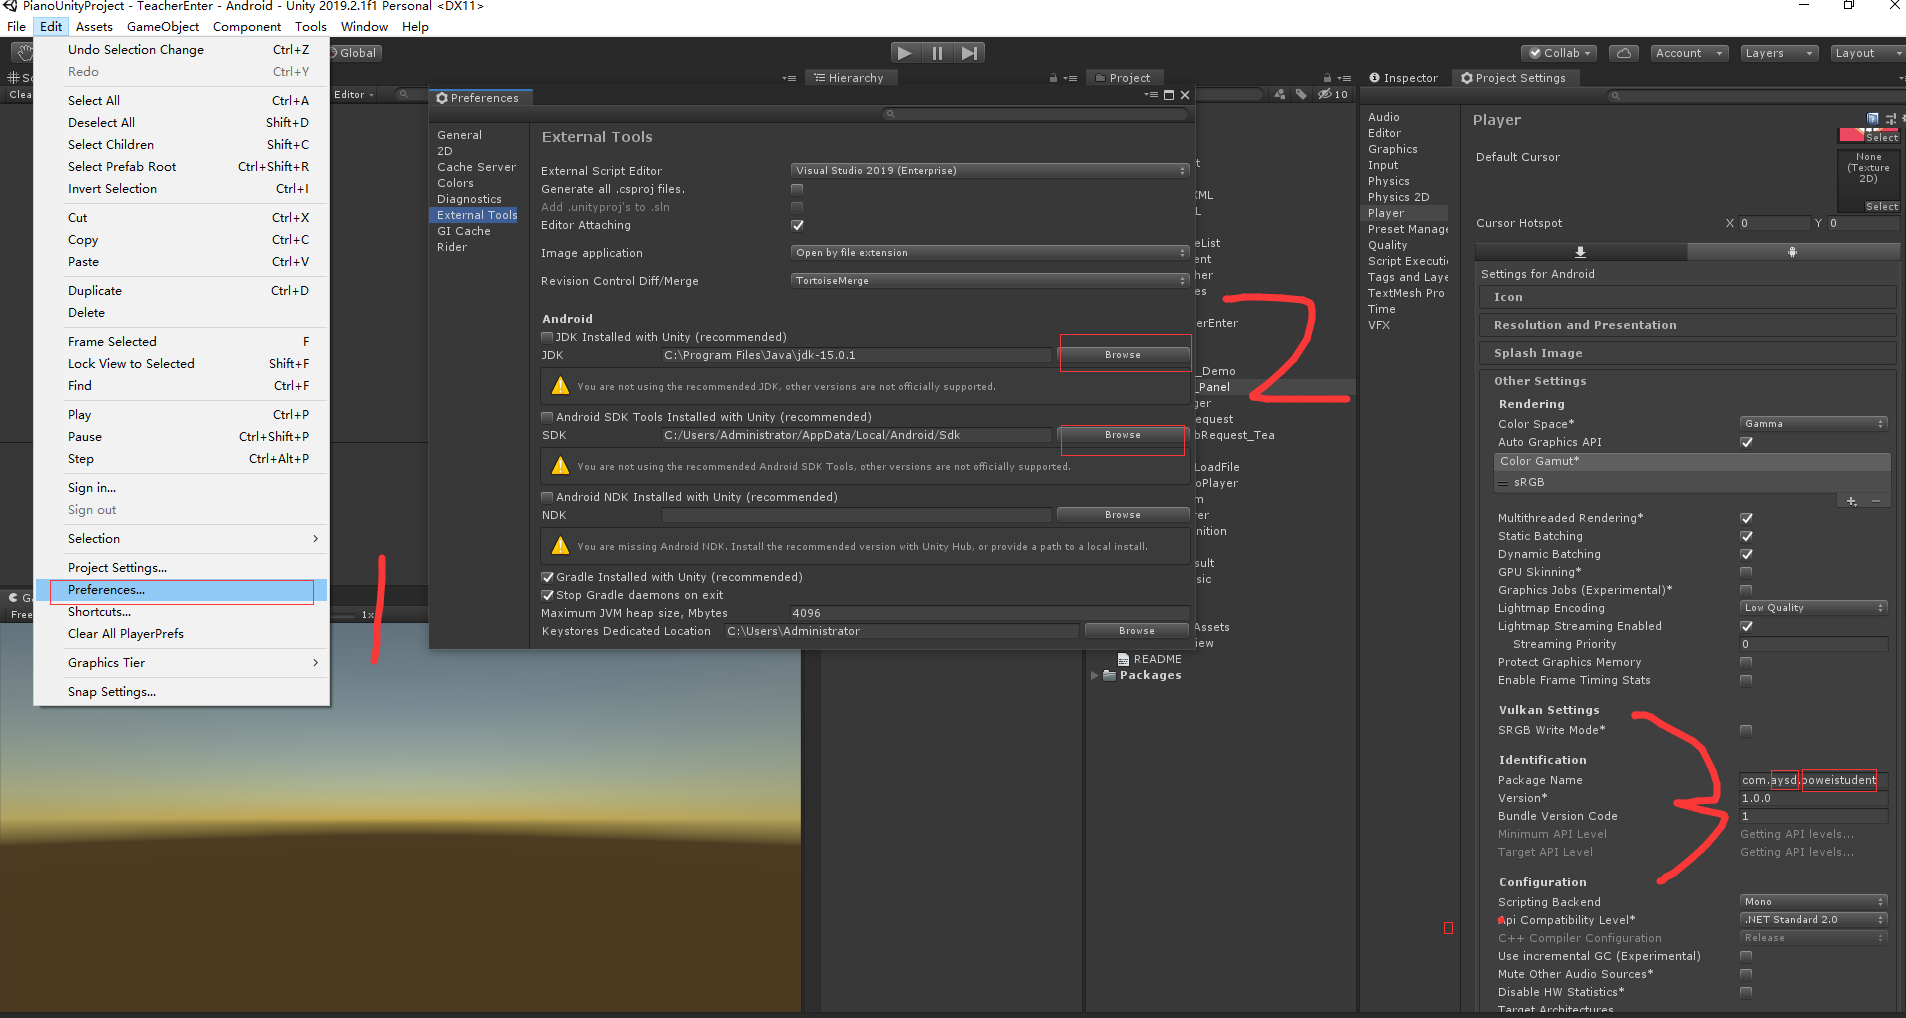Open Player settings help reference icon
This screenshot has width=1906, height=1018.
pyautogui.click(x=1873, y=118)
